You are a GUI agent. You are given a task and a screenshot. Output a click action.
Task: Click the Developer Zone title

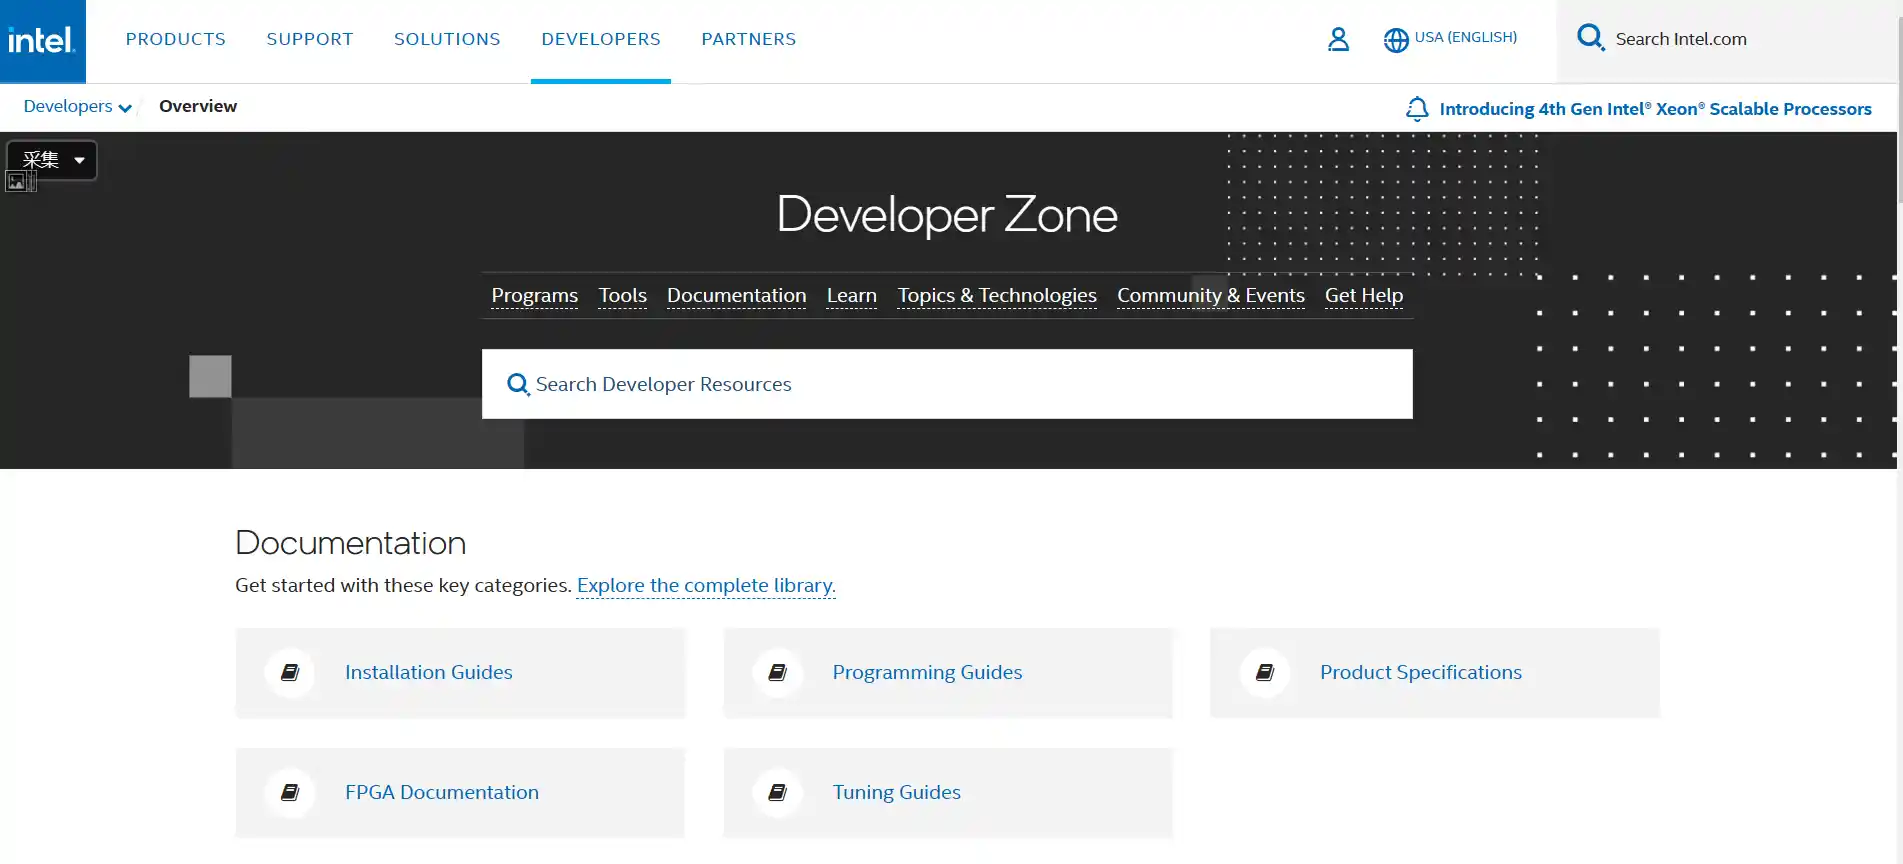tap(947, 215)
